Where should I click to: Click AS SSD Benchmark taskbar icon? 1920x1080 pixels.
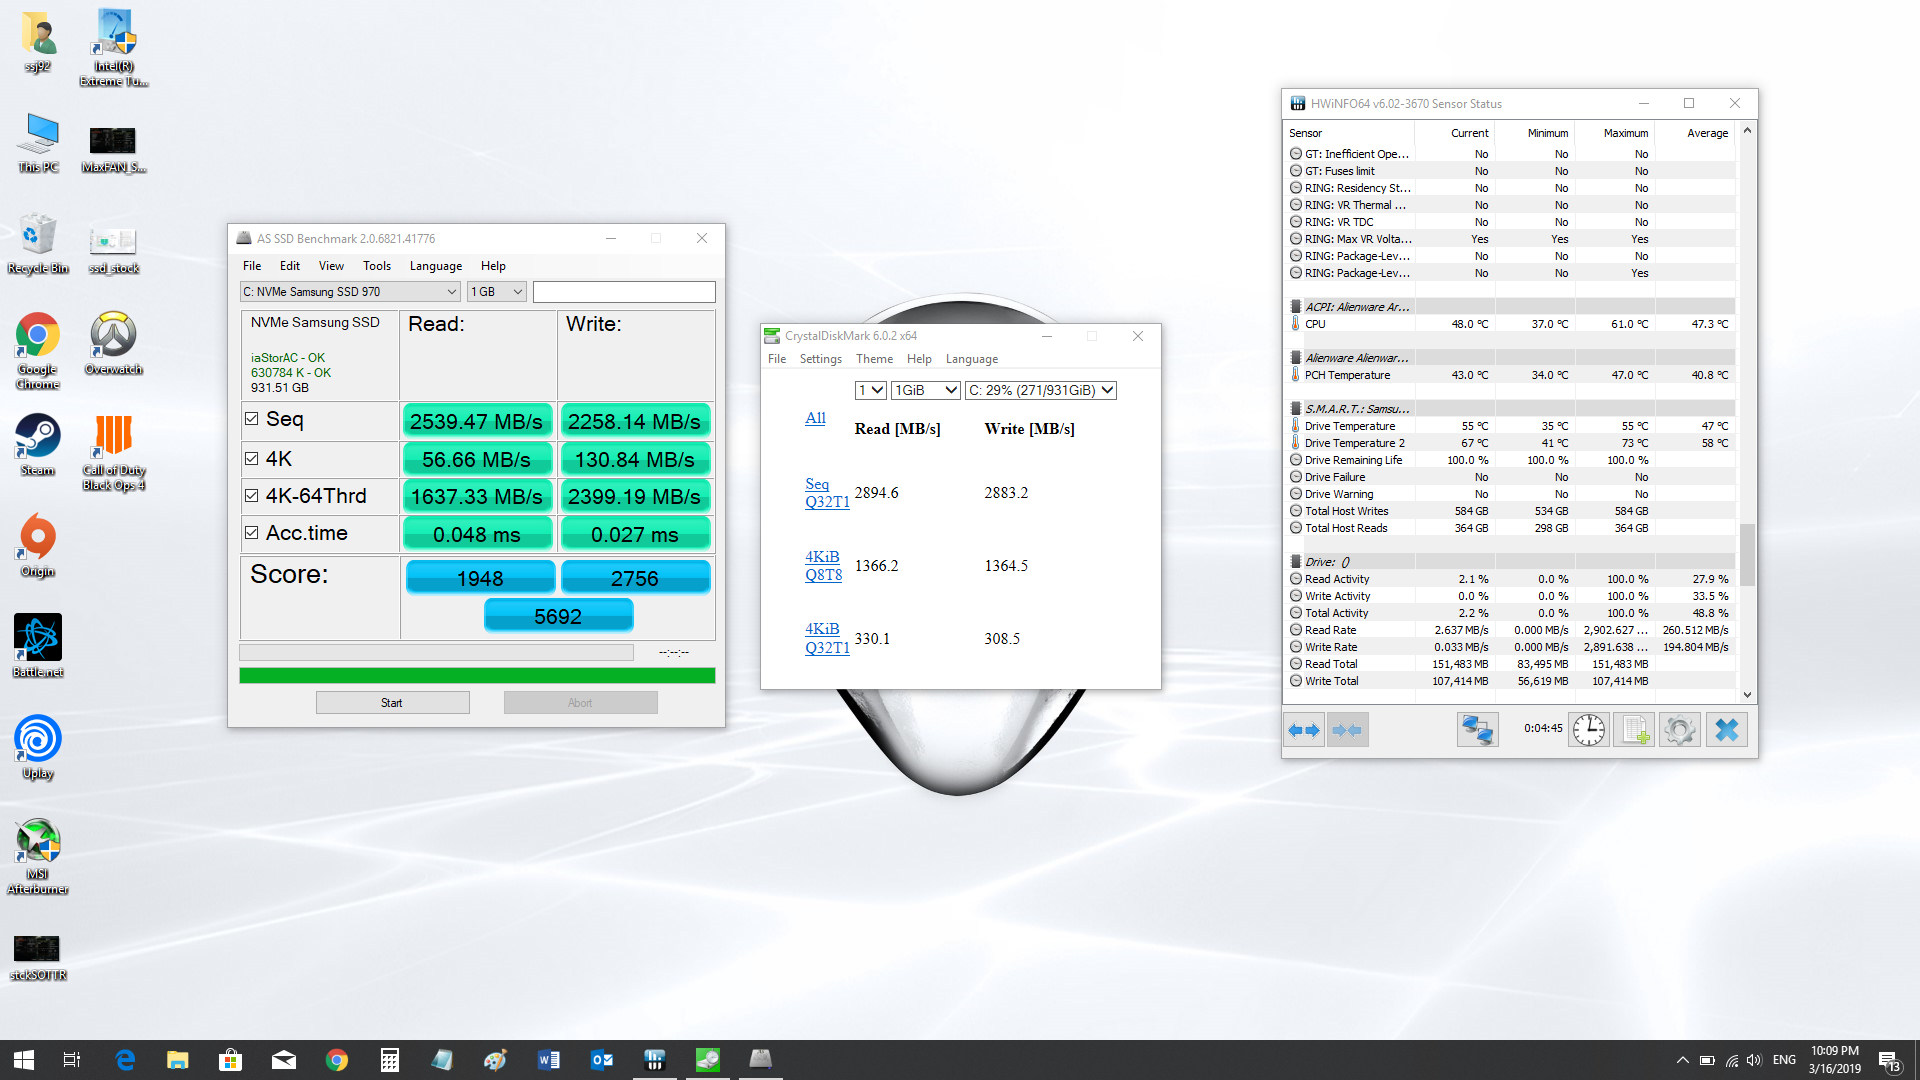[761, 1060]
